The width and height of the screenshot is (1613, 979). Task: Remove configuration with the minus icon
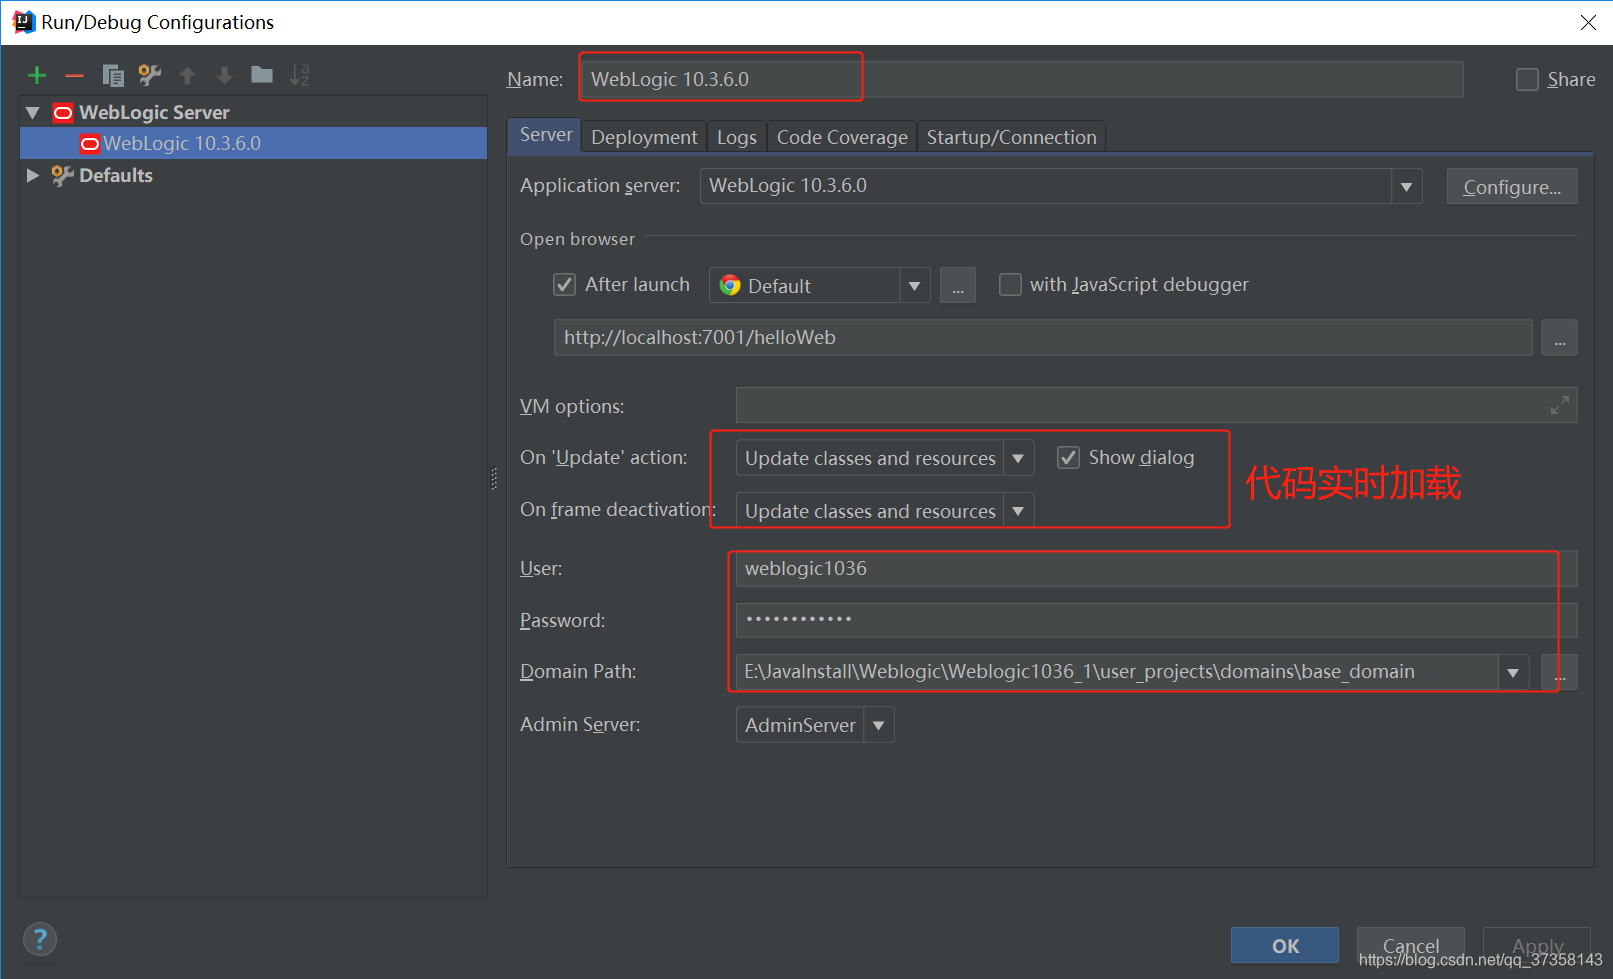coord(74,75)
